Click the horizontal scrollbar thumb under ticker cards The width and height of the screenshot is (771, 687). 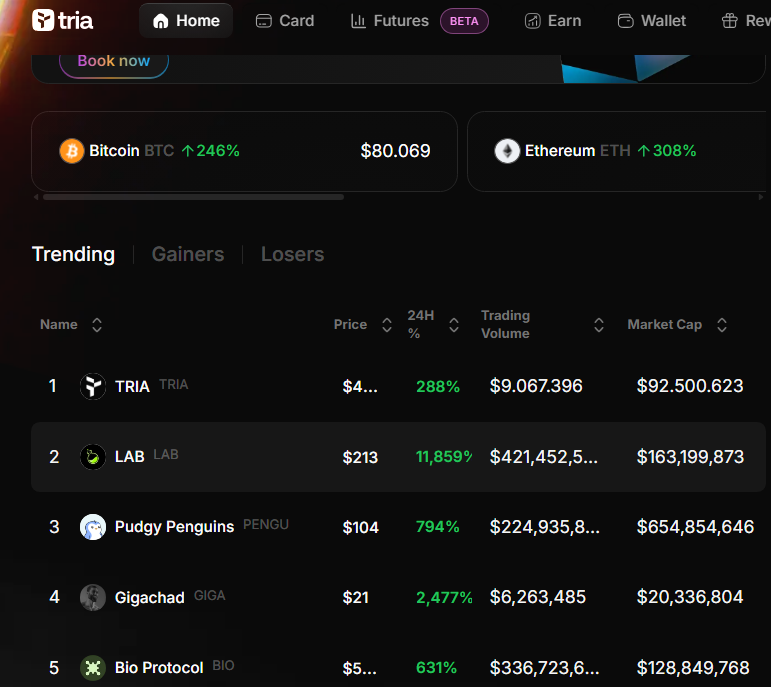pos(193,197)
